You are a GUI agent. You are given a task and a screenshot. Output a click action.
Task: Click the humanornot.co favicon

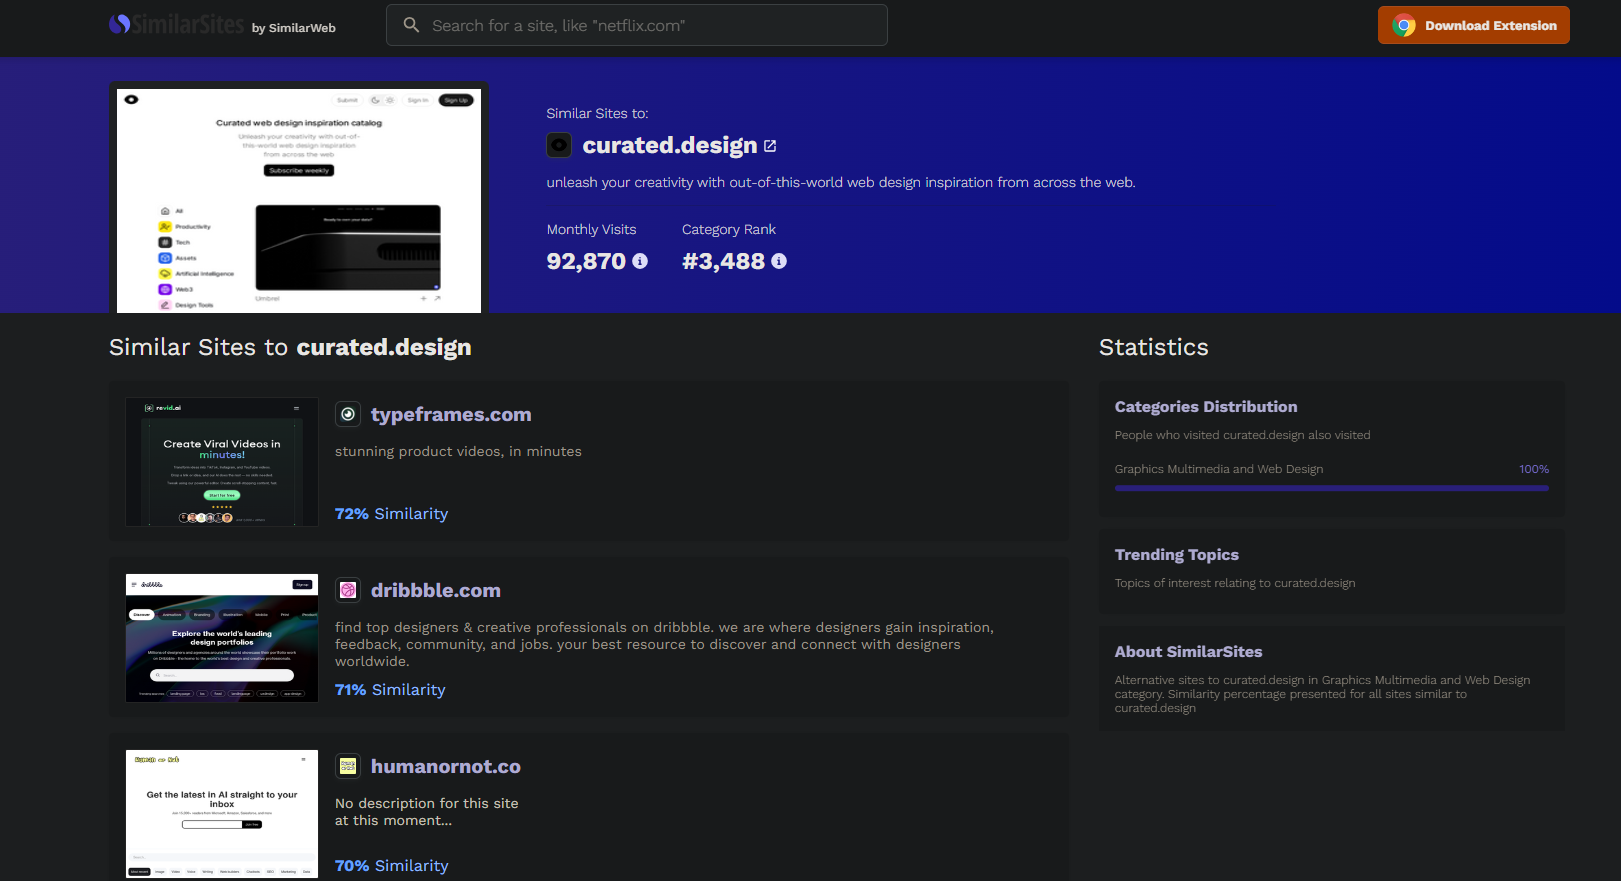[x=348, y=766]
